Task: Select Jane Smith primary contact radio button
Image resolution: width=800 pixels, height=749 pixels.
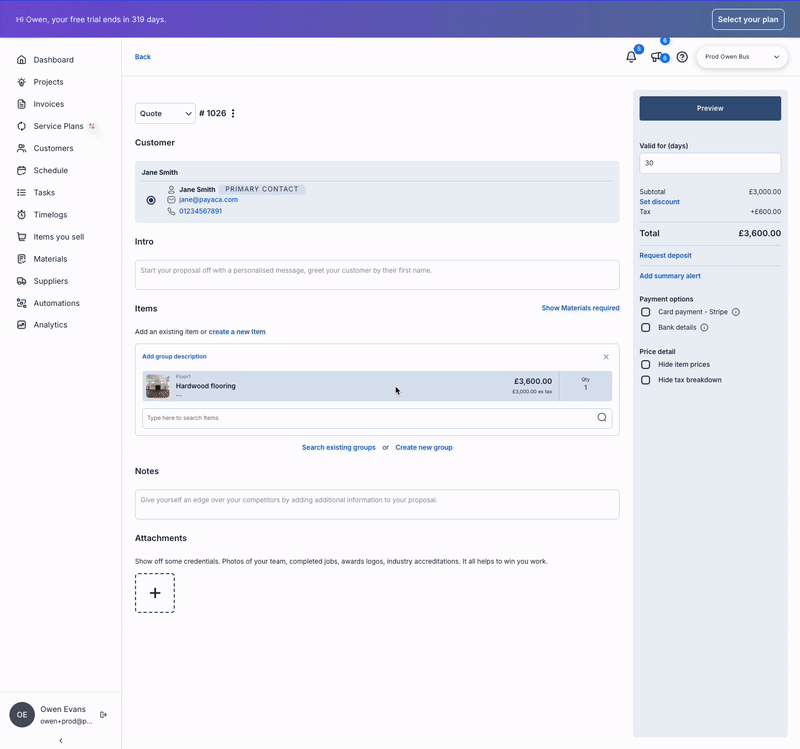Action: pos(151,200)
